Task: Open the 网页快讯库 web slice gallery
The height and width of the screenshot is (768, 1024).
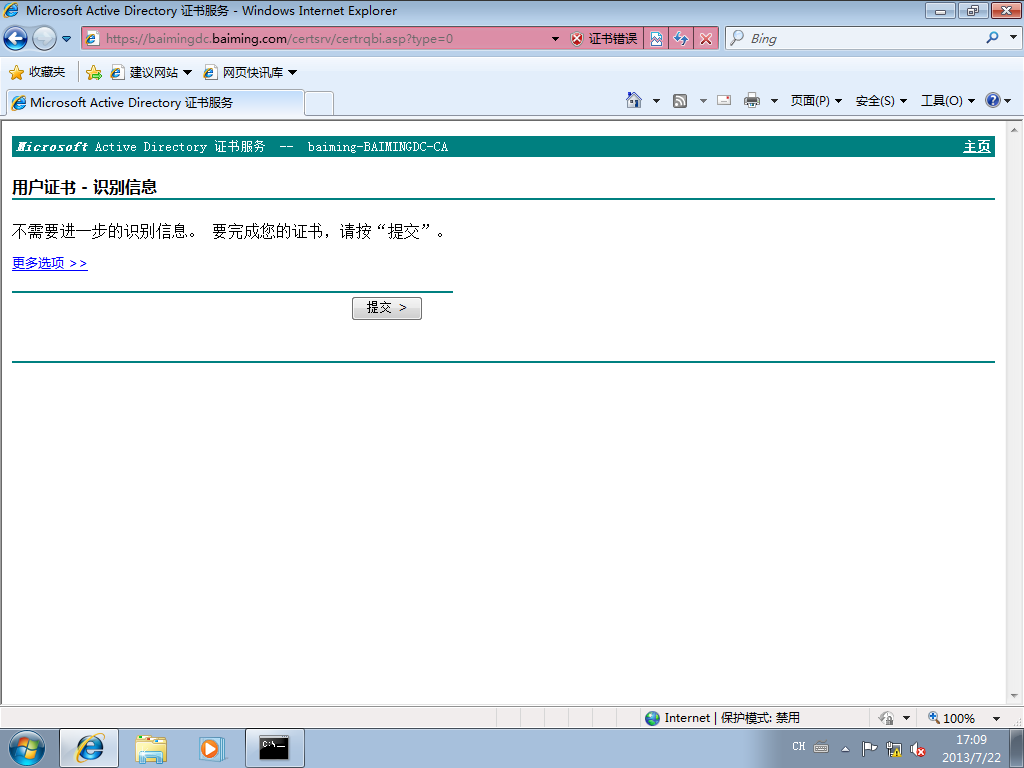Action: tap(250, 72)
